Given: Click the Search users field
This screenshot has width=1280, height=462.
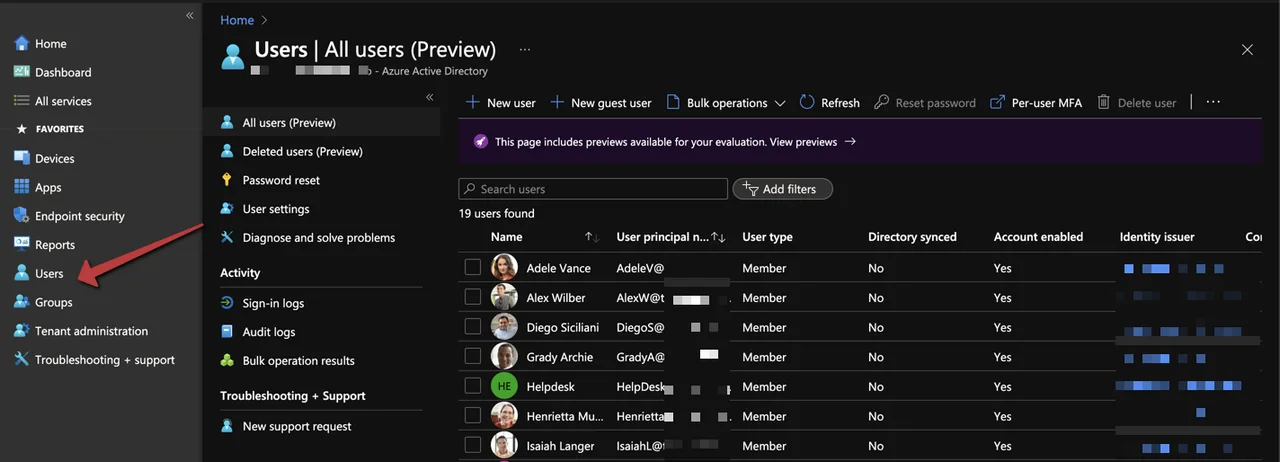Looking at the screenshot, I should click(593, 189).
